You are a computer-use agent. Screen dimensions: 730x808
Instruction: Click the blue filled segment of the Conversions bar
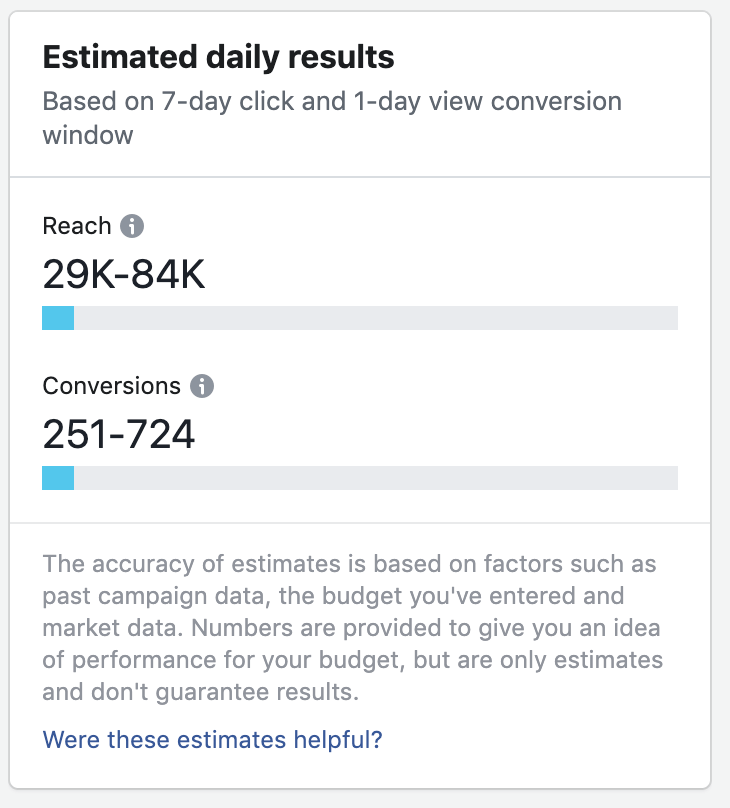pos(58,478)
